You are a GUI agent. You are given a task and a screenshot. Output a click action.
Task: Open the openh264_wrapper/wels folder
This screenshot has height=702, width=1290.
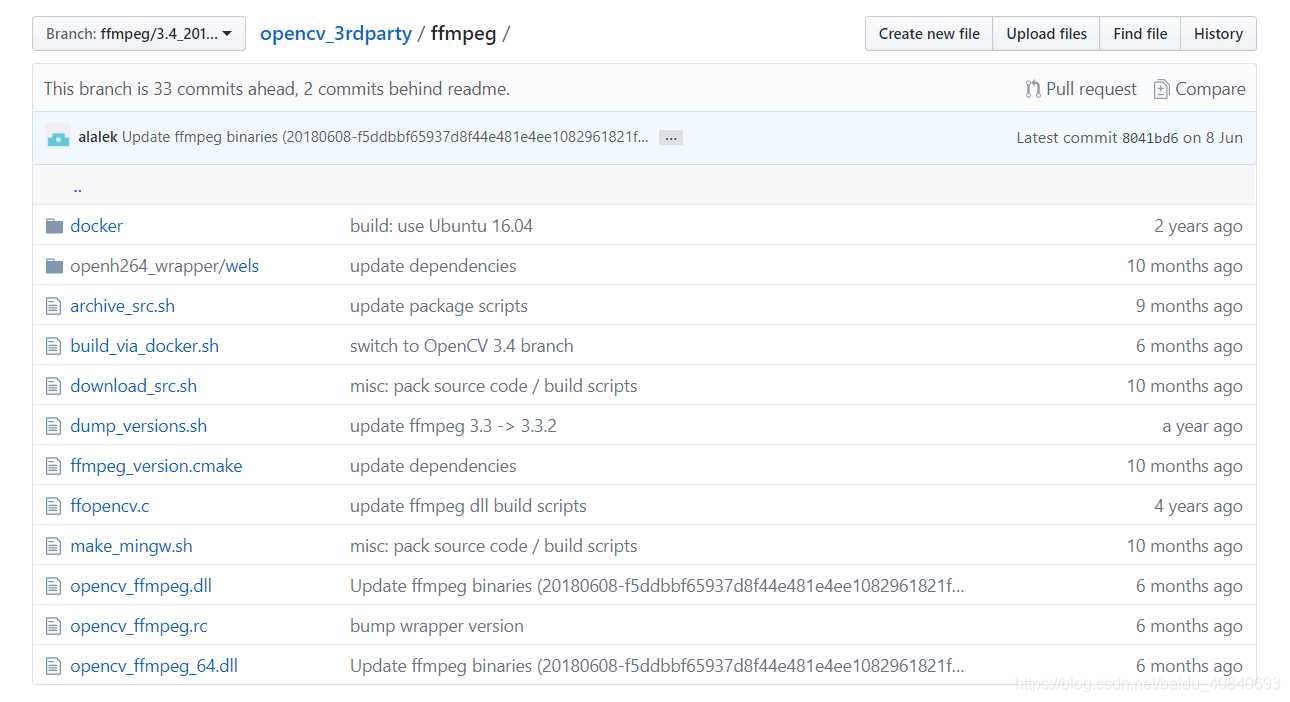point(164,266)
